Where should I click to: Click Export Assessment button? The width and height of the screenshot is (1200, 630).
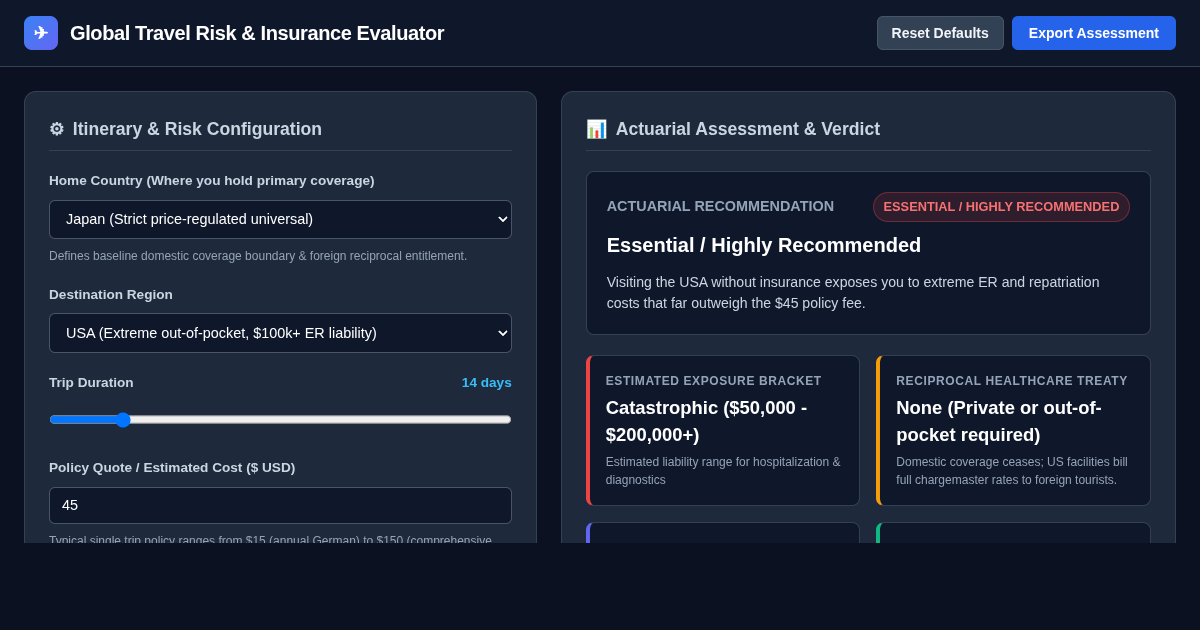(x=1094, y=33)
